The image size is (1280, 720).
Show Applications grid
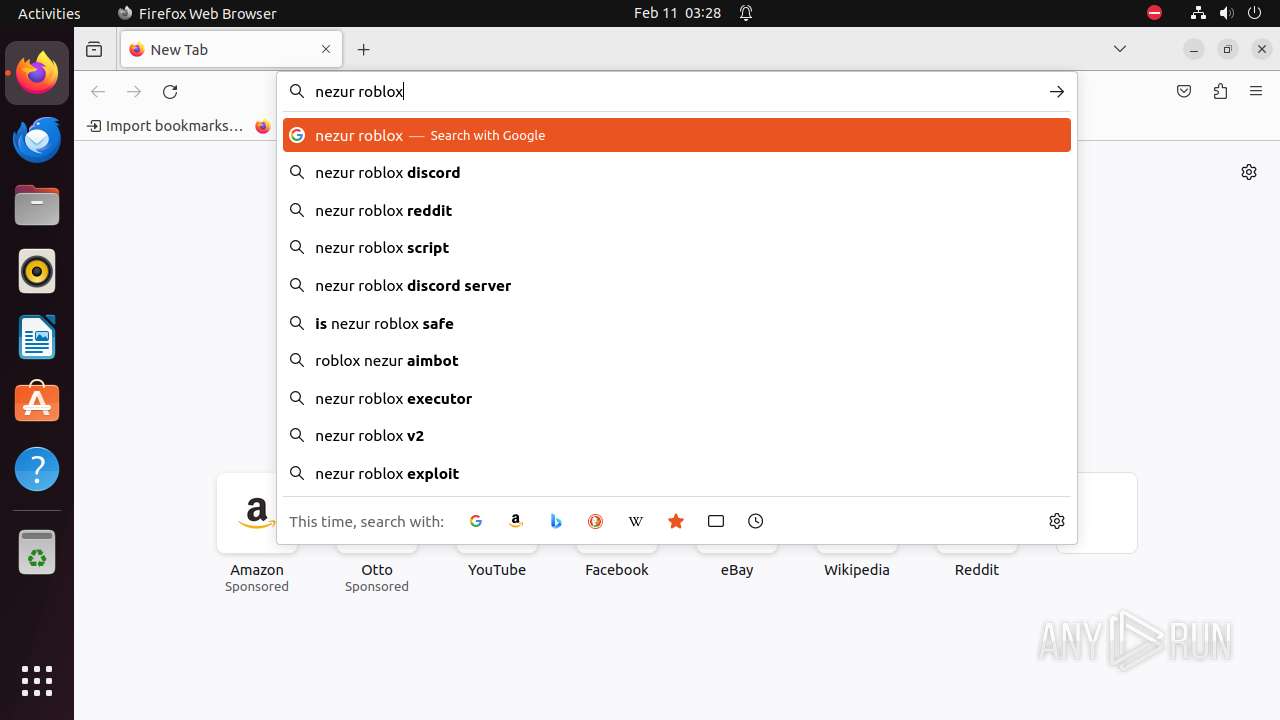point(37,681)
